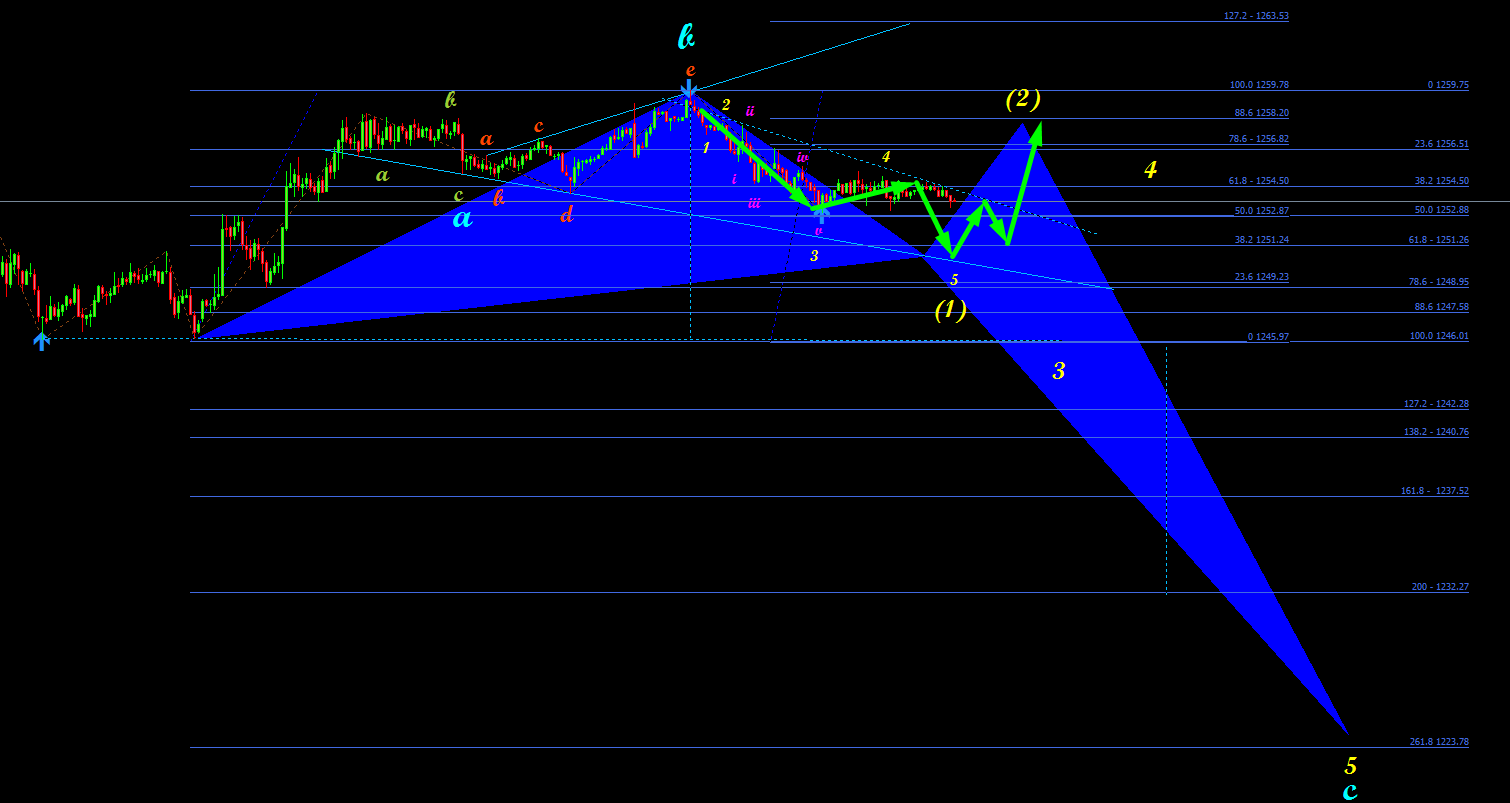Image resolution: width=1510 pixels, height=803 pixels.
Task: Select the '38.2 1251.24' retracement label
Action: 1262,239
